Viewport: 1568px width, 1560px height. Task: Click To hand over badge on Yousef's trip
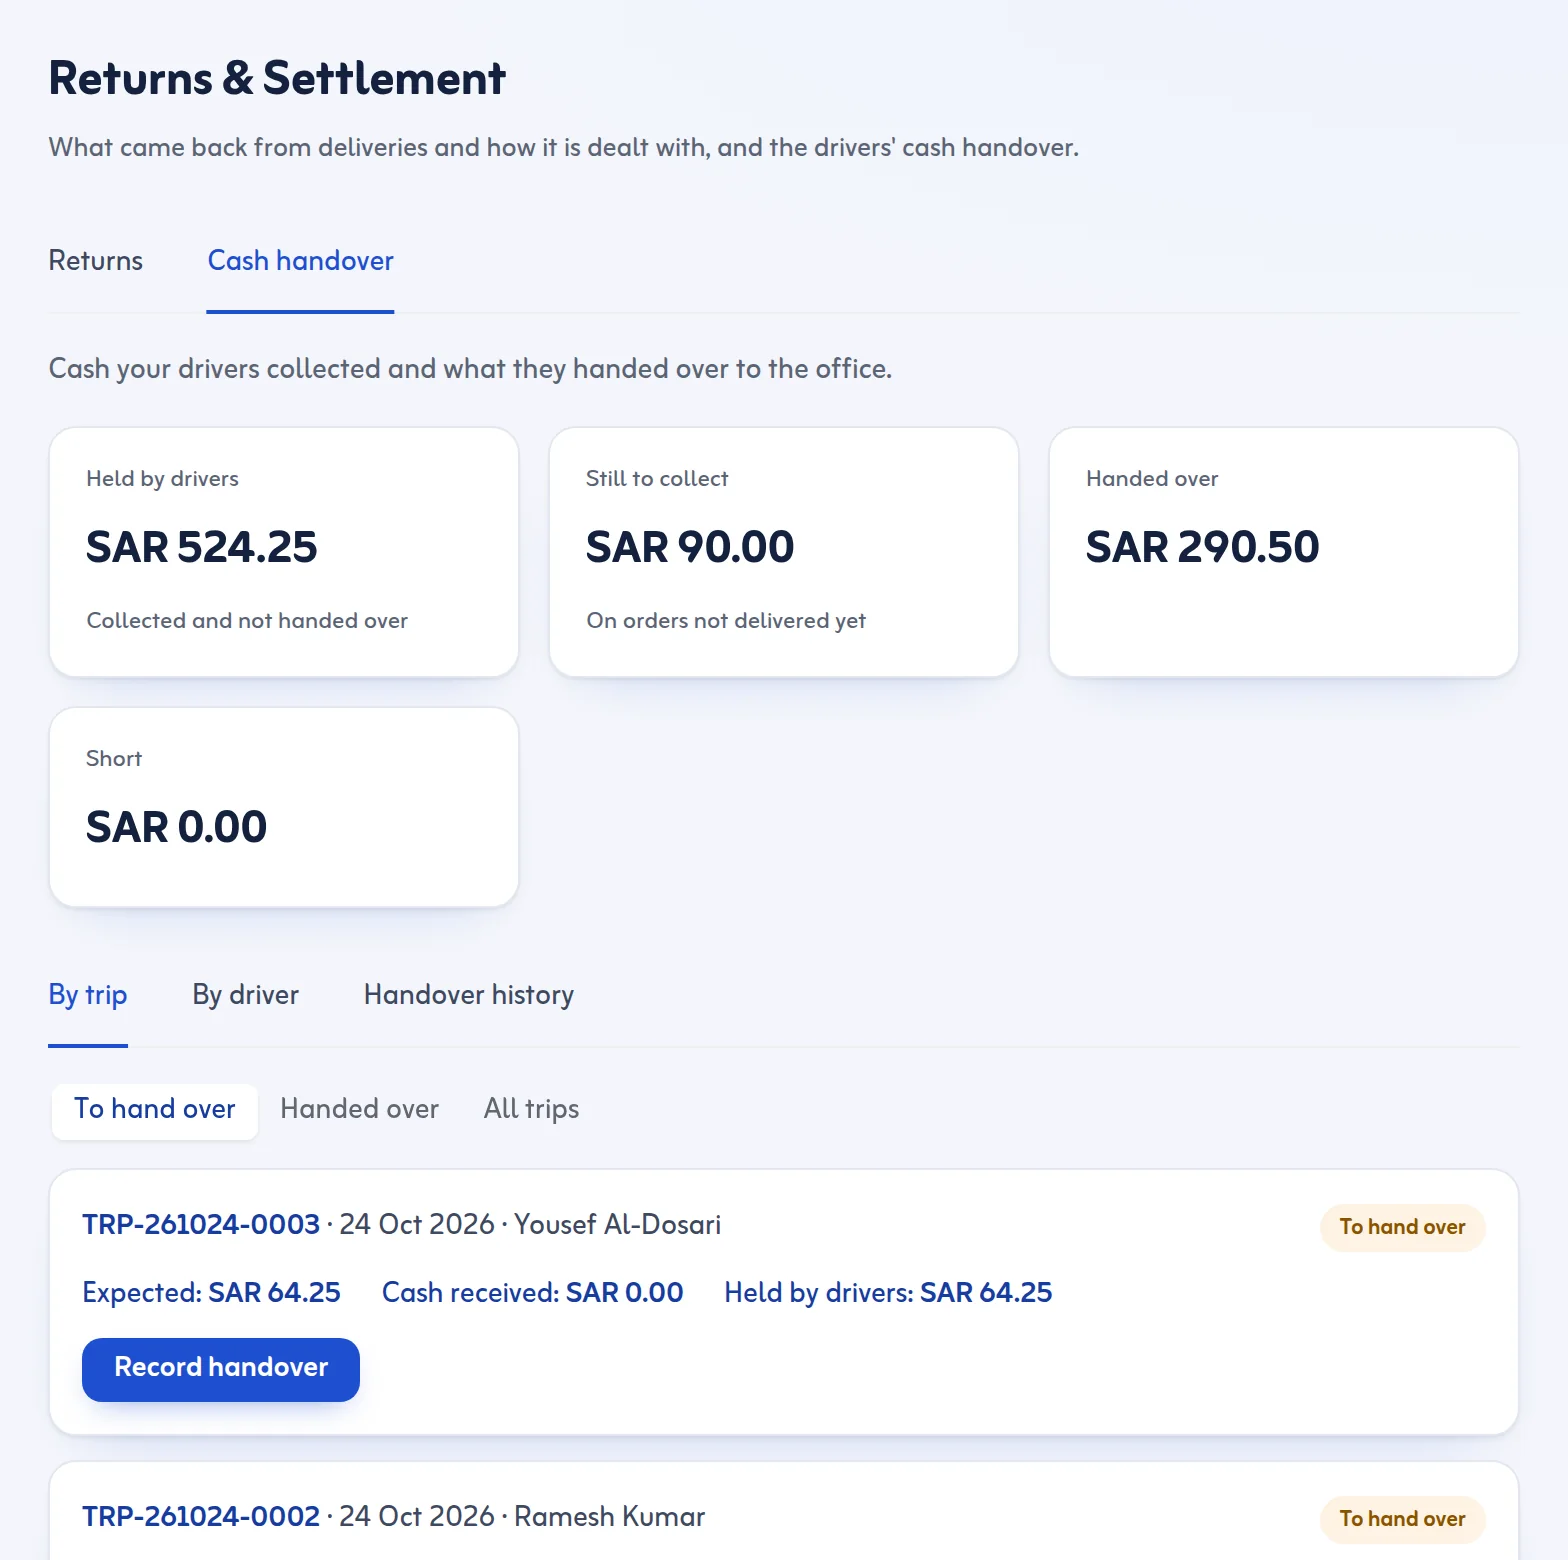tap(1403, 1227)
